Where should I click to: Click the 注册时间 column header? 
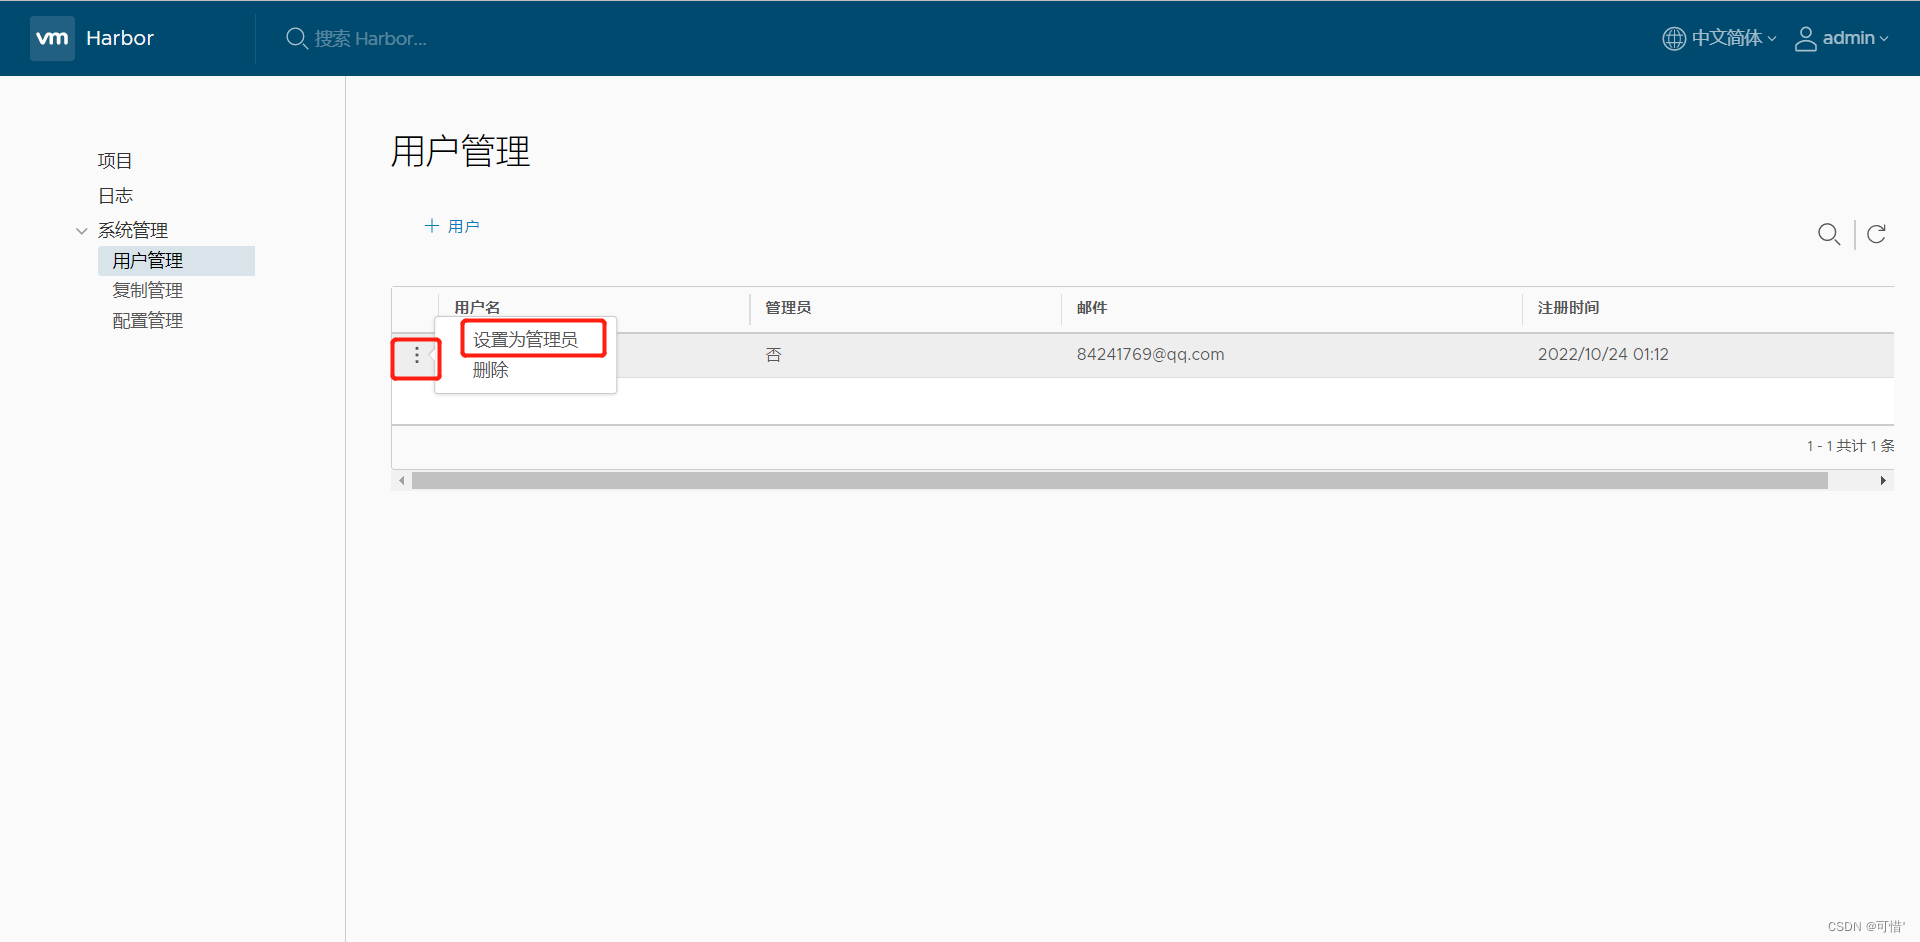pos(1568,307)
